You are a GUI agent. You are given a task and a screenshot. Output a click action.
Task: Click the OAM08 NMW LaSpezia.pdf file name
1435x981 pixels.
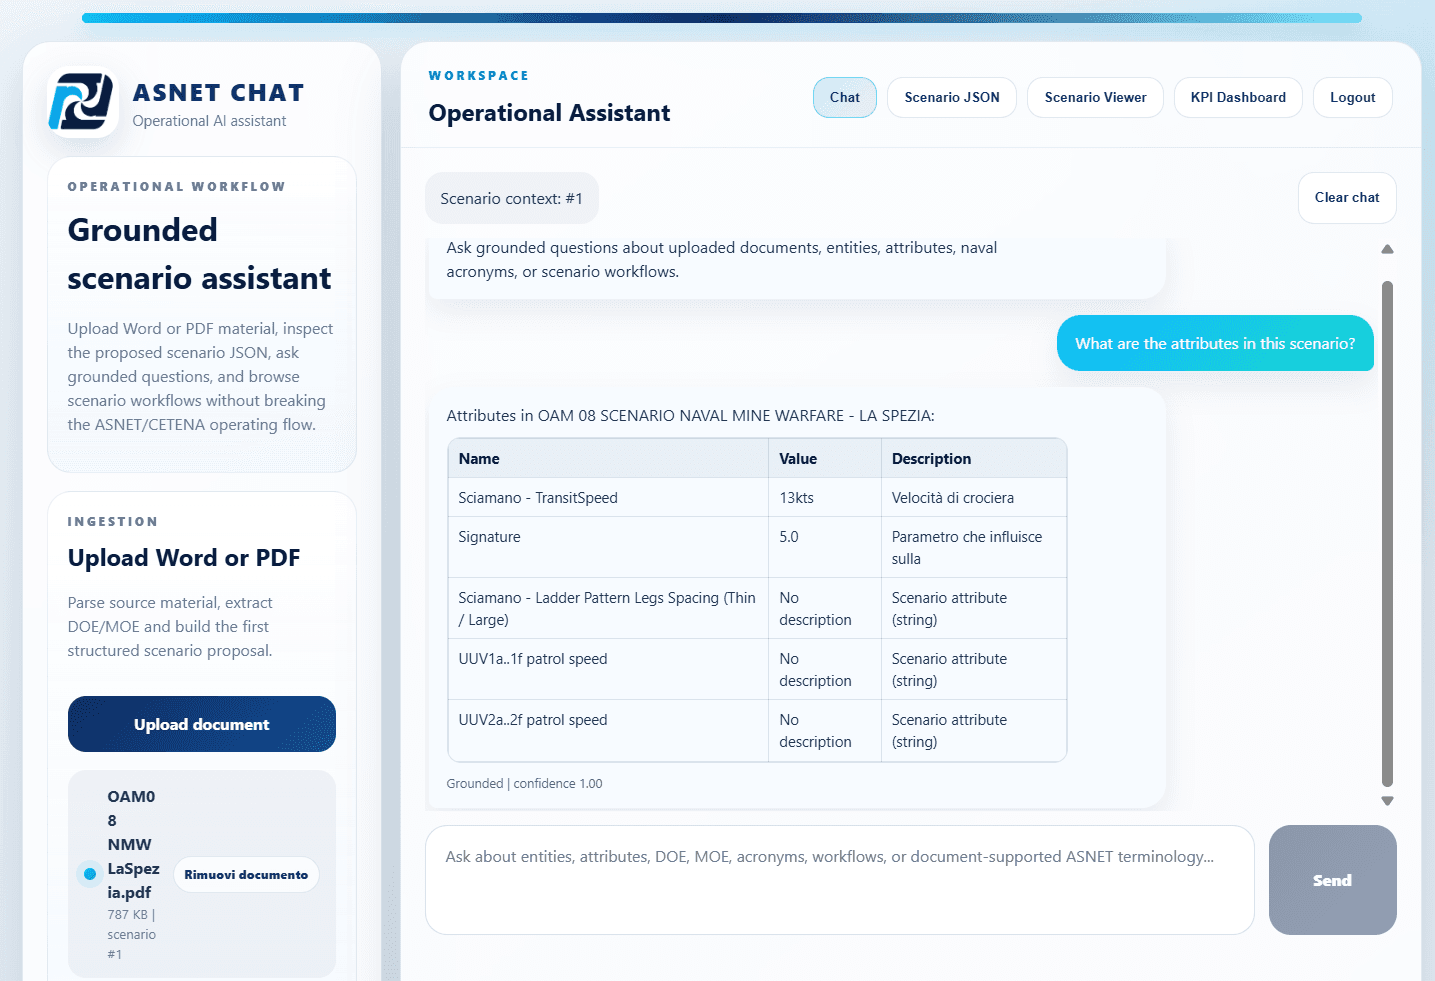tap(134, 844)
